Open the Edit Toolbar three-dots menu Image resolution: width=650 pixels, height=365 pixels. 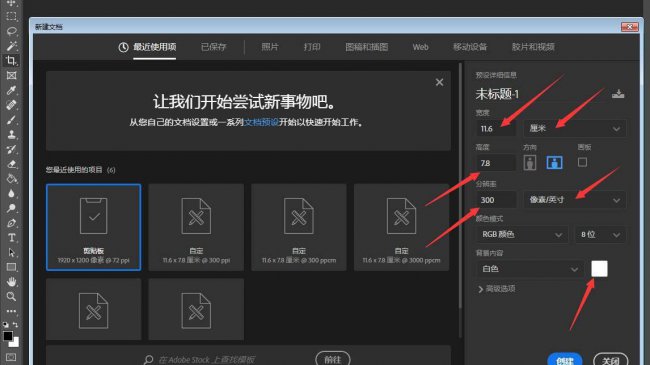[11, 311]
